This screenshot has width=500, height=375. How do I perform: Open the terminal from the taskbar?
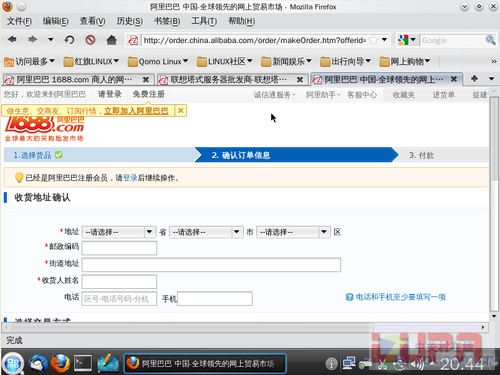tap(83, 363)
